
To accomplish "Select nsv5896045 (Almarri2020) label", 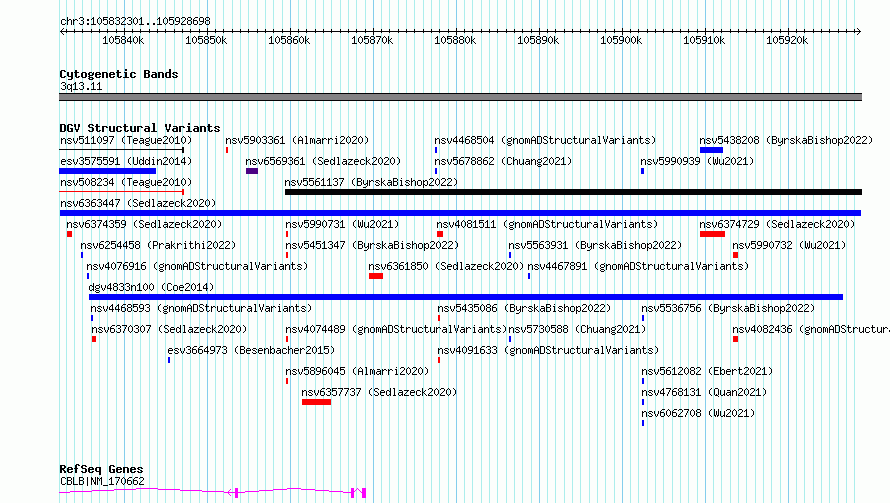I will (357, 371).
